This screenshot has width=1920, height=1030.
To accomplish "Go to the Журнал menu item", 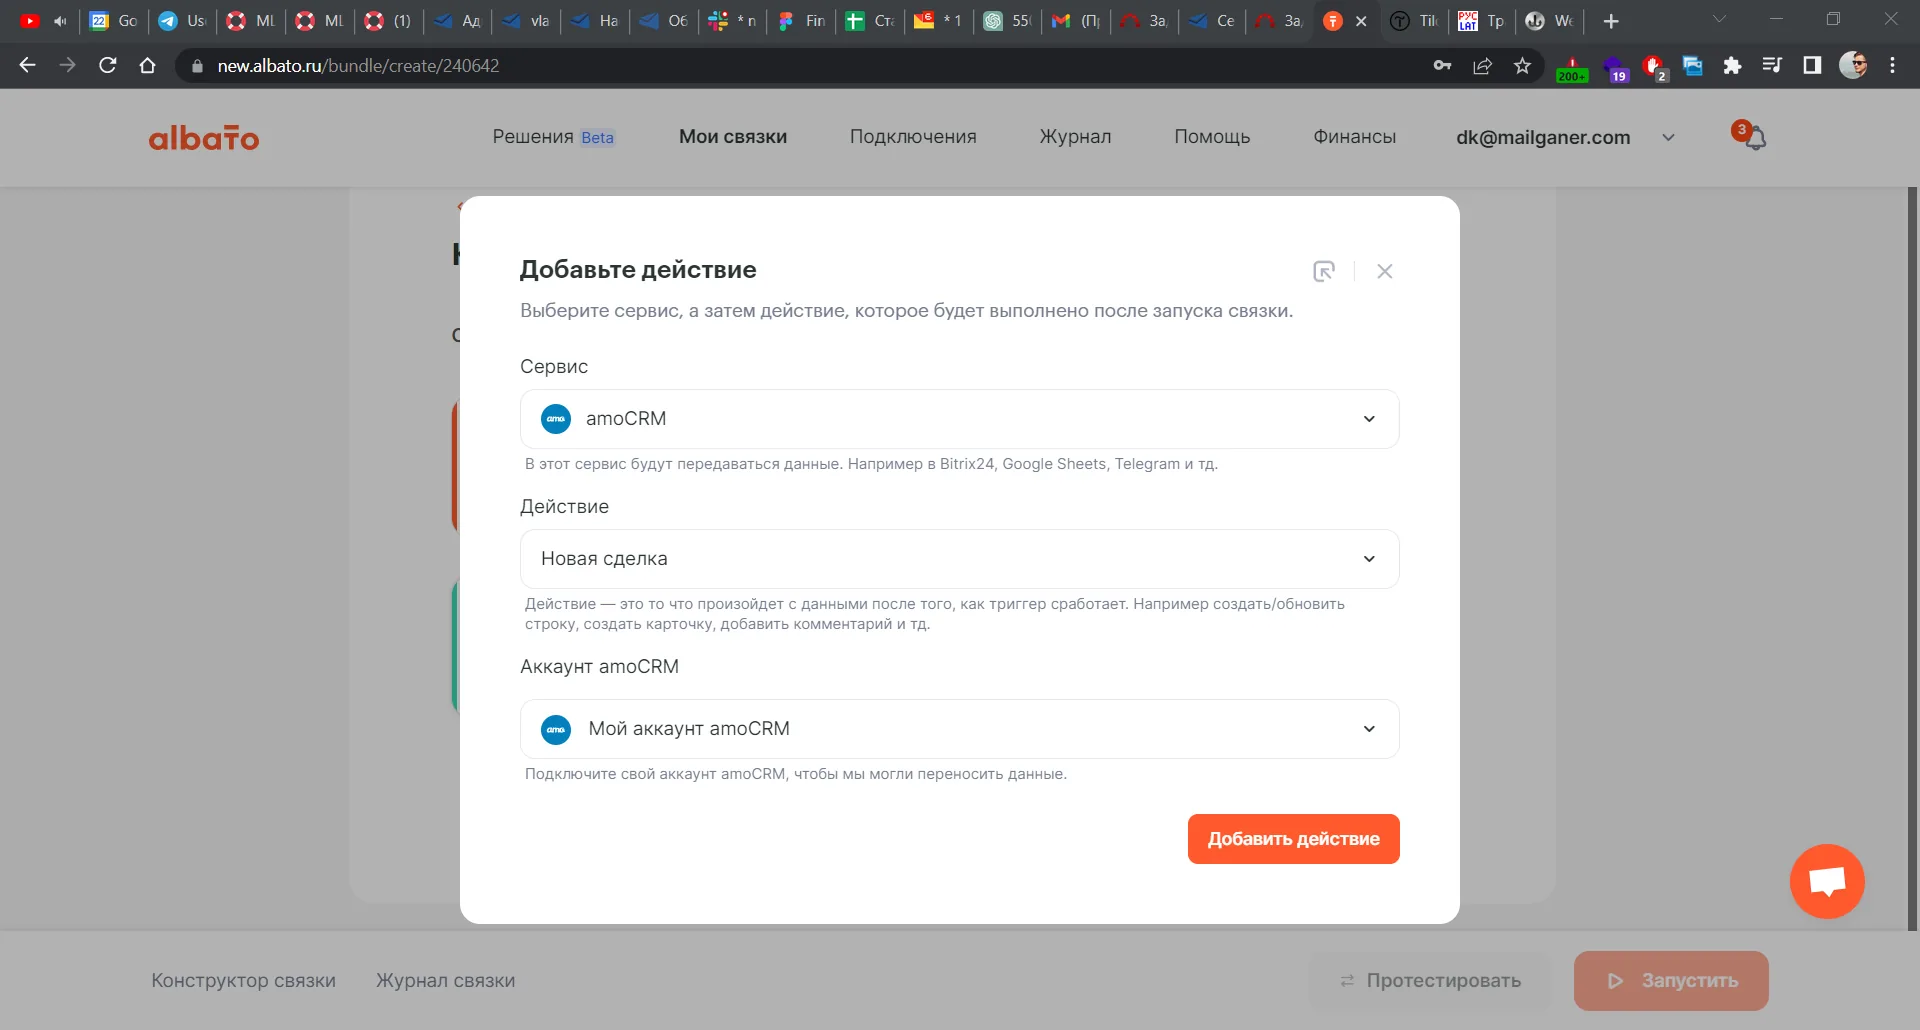I will point(1075,137).
